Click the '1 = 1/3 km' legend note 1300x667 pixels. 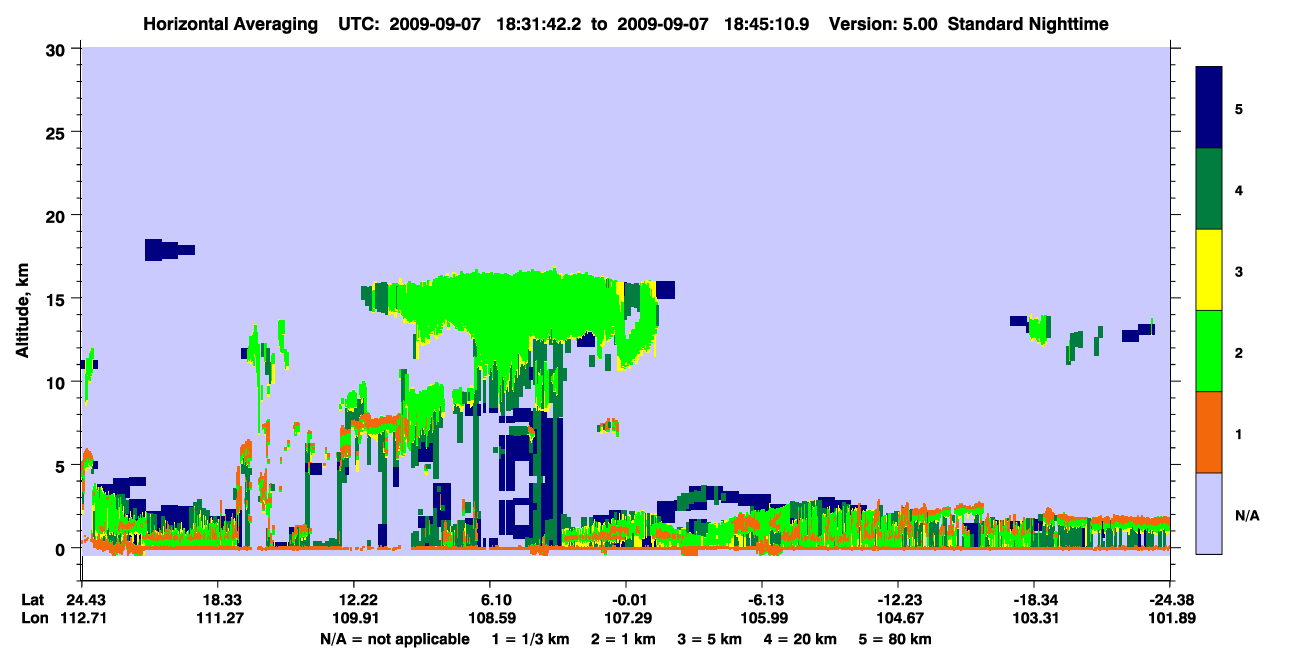529,639
